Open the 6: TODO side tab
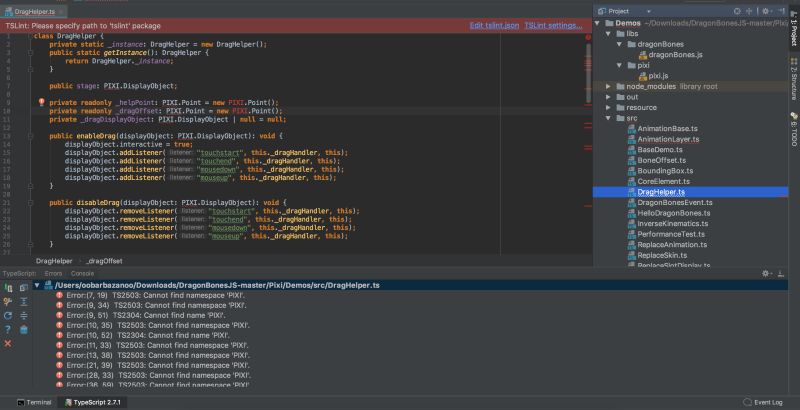Screen dimensions: 800x410 (794, 129)
